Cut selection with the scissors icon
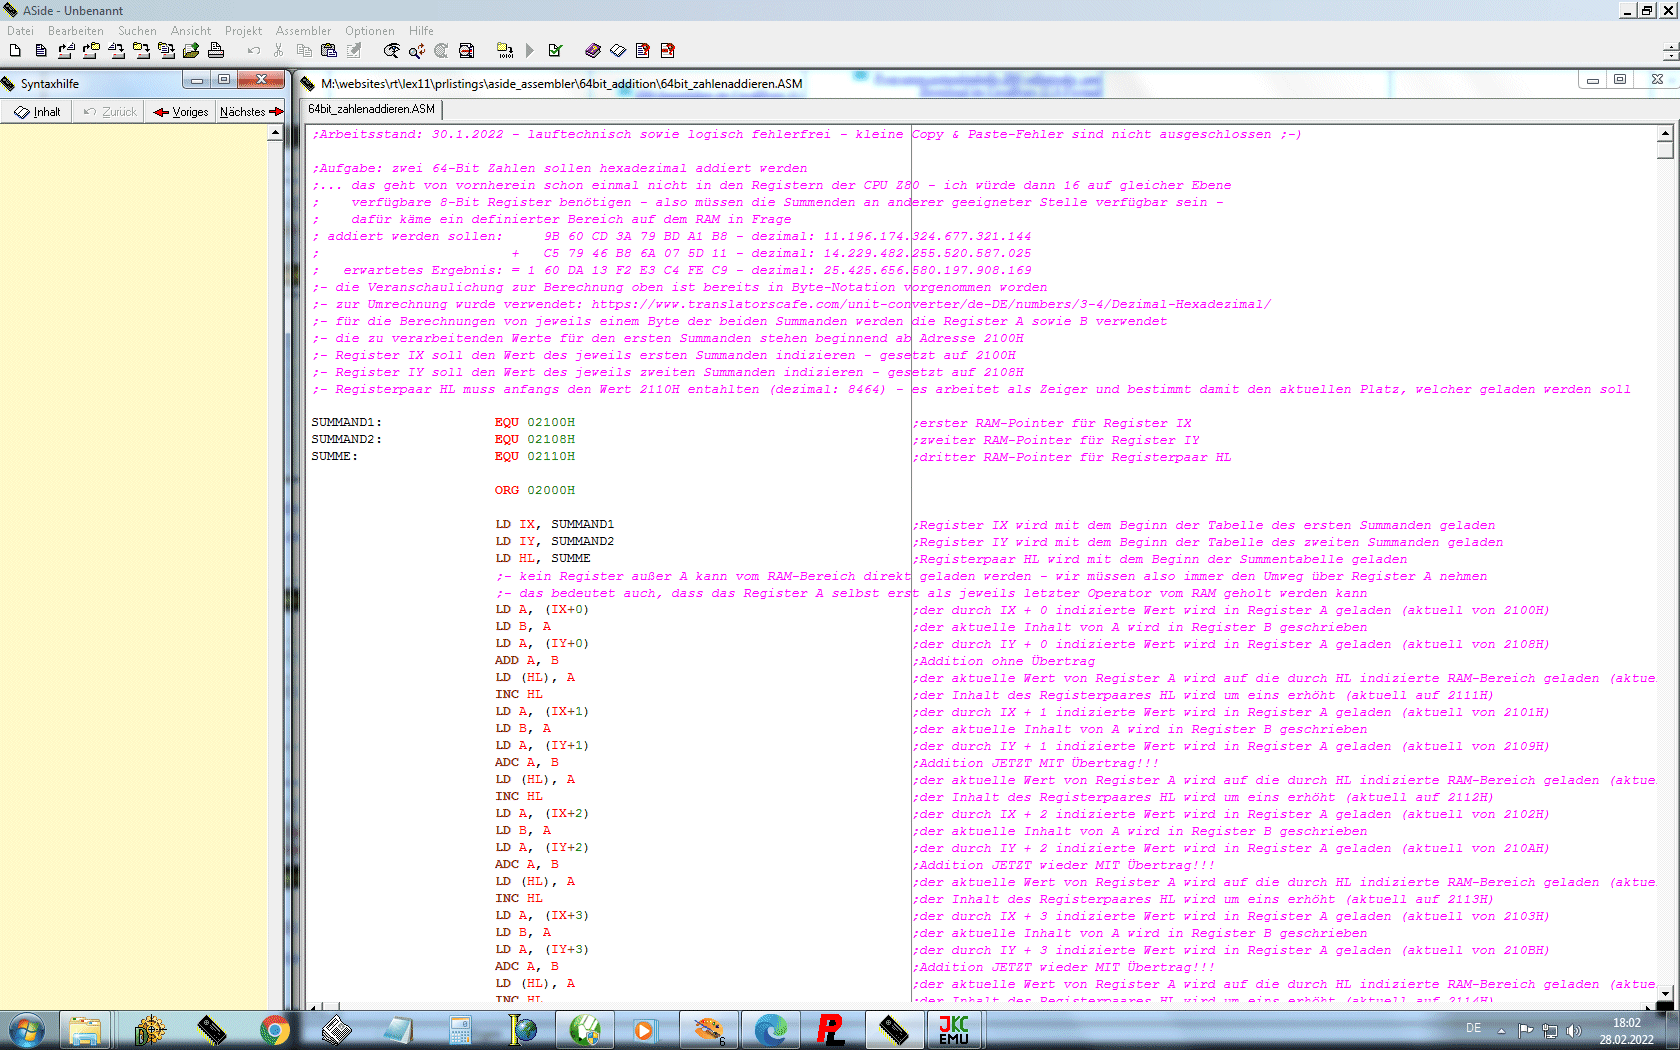 279,50
